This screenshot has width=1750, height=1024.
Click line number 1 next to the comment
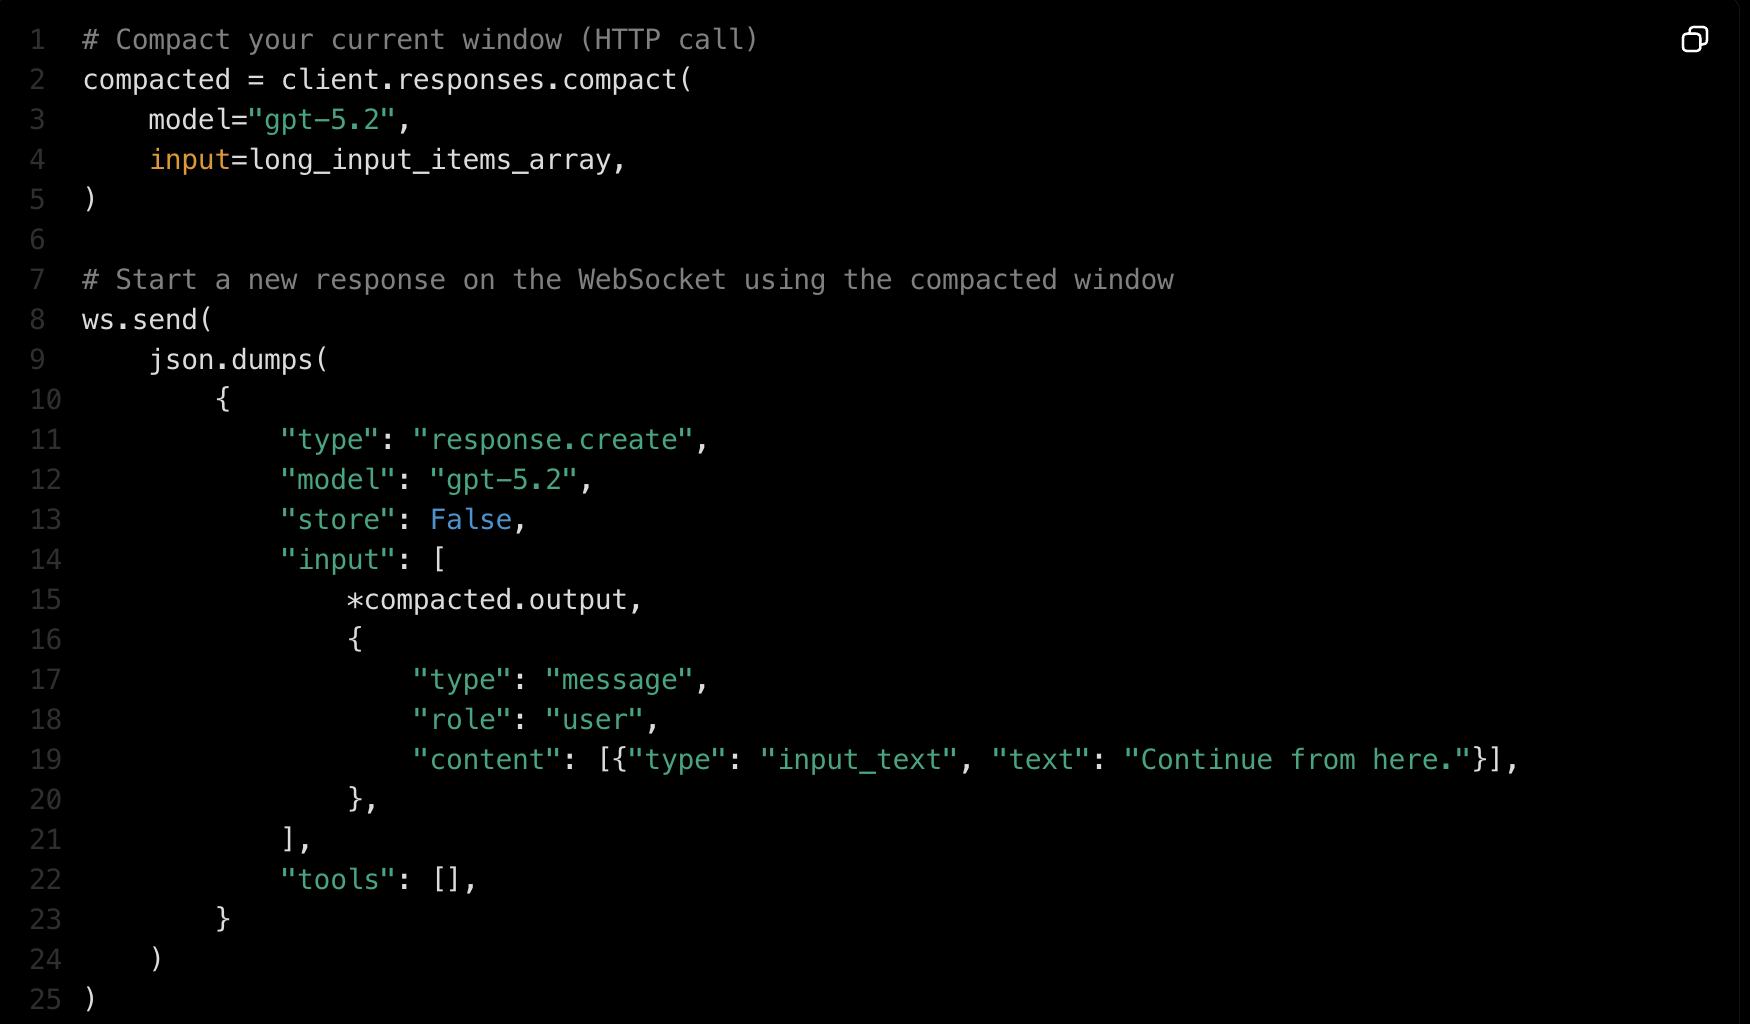[x=37, y=40]
